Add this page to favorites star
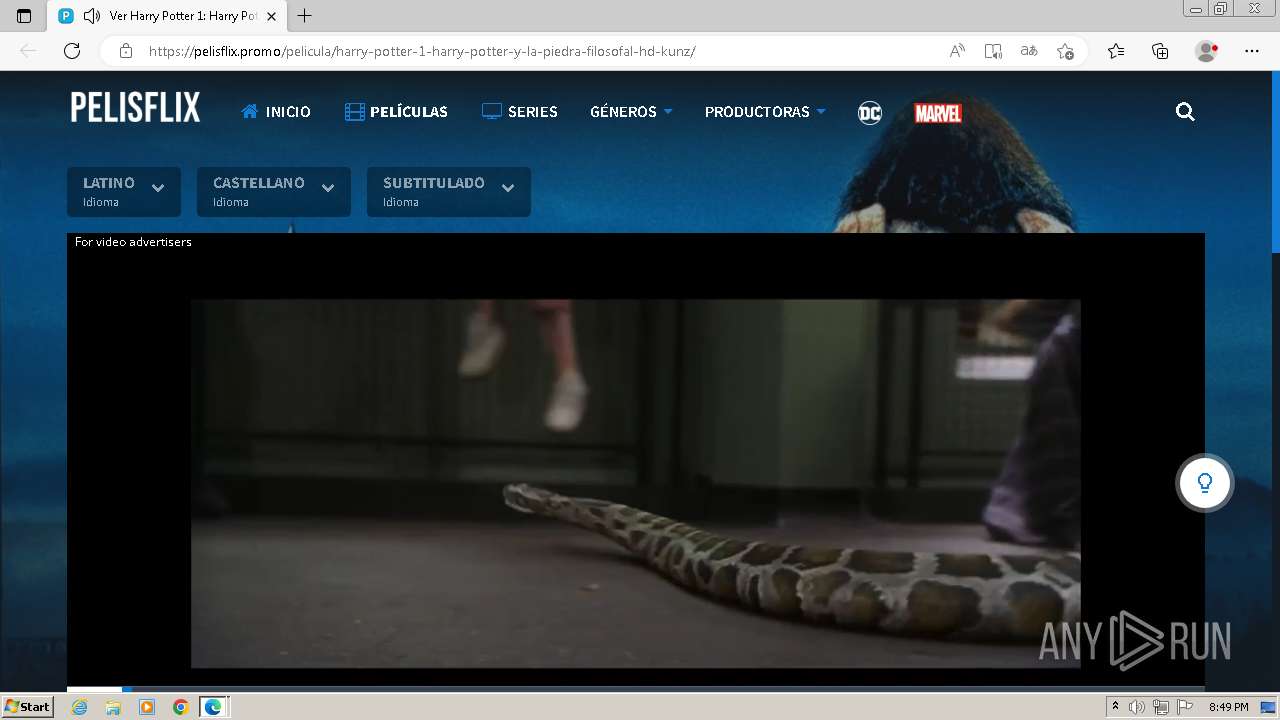The width and height of the screenshot is (1280, 720). coord(1065,51)
